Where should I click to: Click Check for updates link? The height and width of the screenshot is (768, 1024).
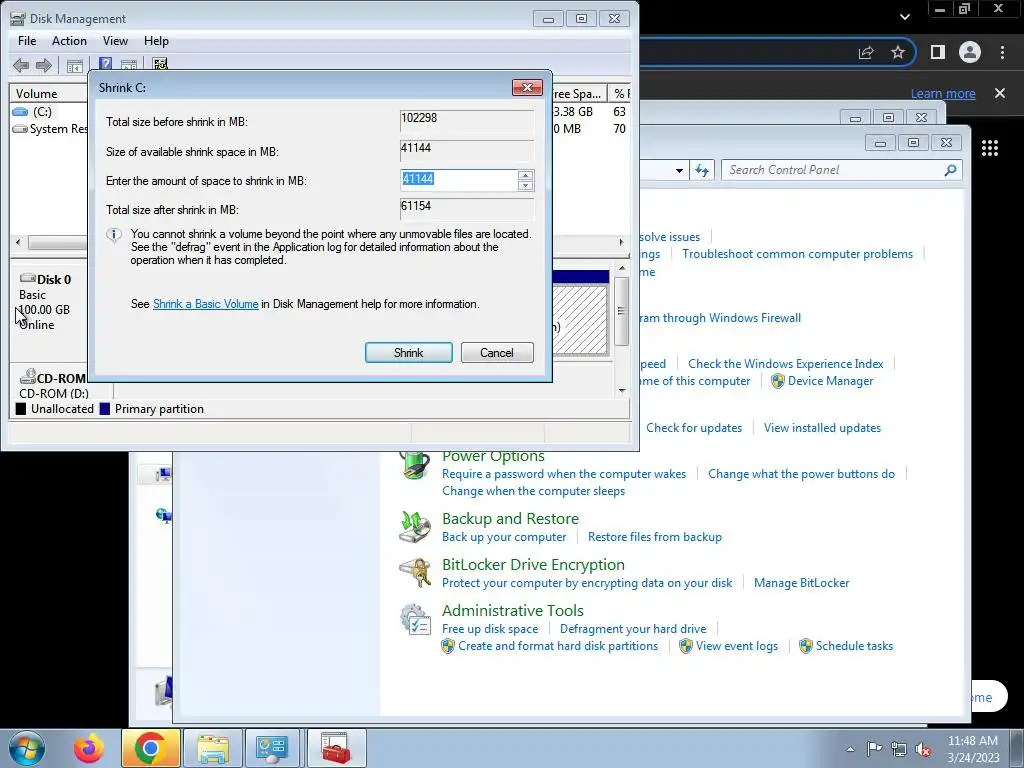coord(694,428)
